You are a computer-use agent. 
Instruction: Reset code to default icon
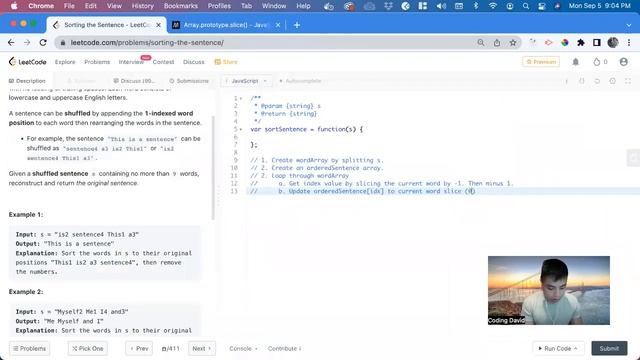(597, 81)
